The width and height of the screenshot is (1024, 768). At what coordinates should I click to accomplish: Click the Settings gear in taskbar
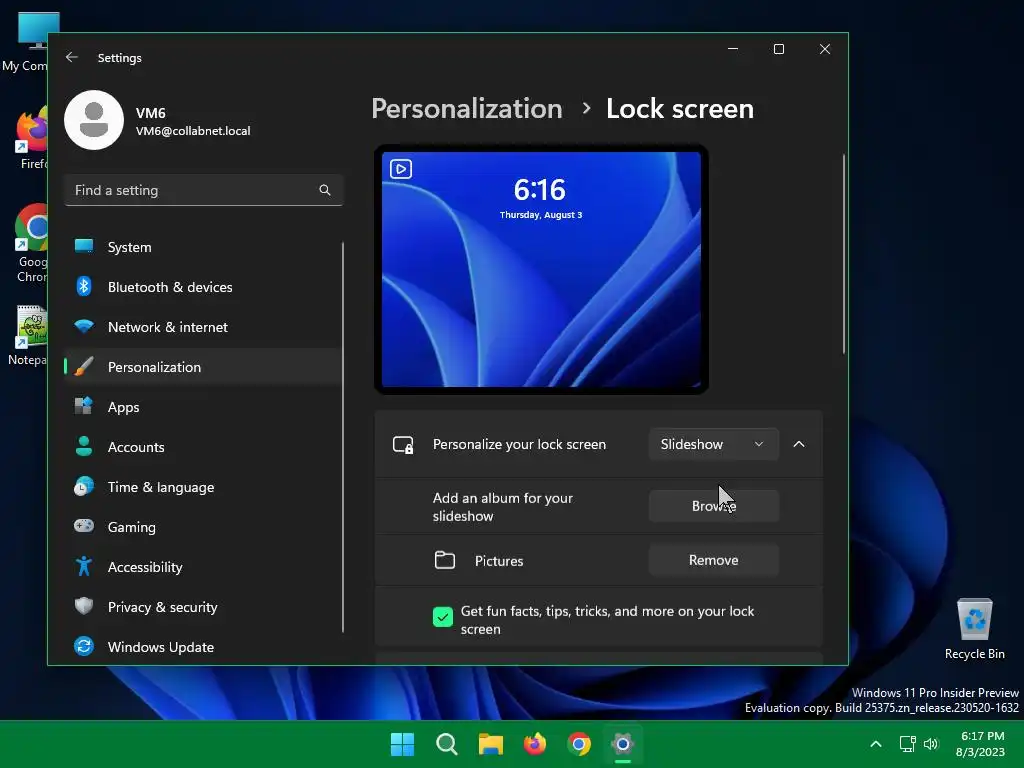623,744
